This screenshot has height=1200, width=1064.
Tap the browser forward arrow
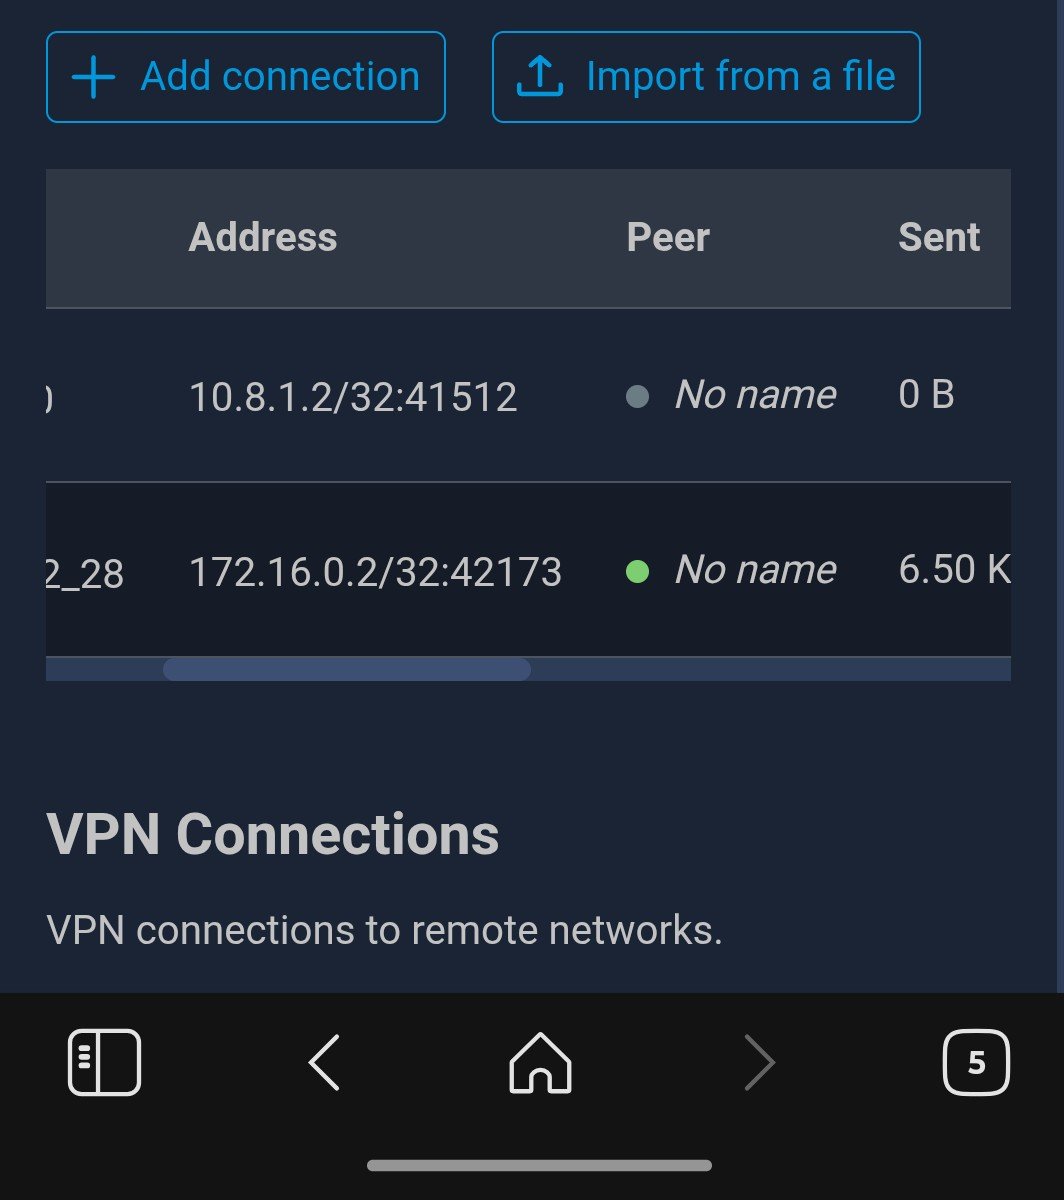click(x=759, y=1062)
